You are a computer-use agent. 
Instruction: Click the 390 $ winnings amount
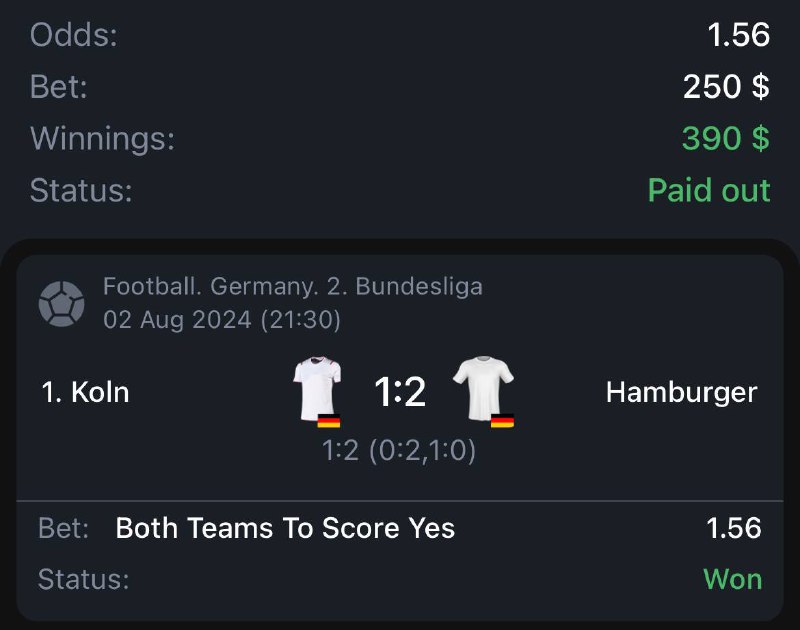click(x=725, y=138)
